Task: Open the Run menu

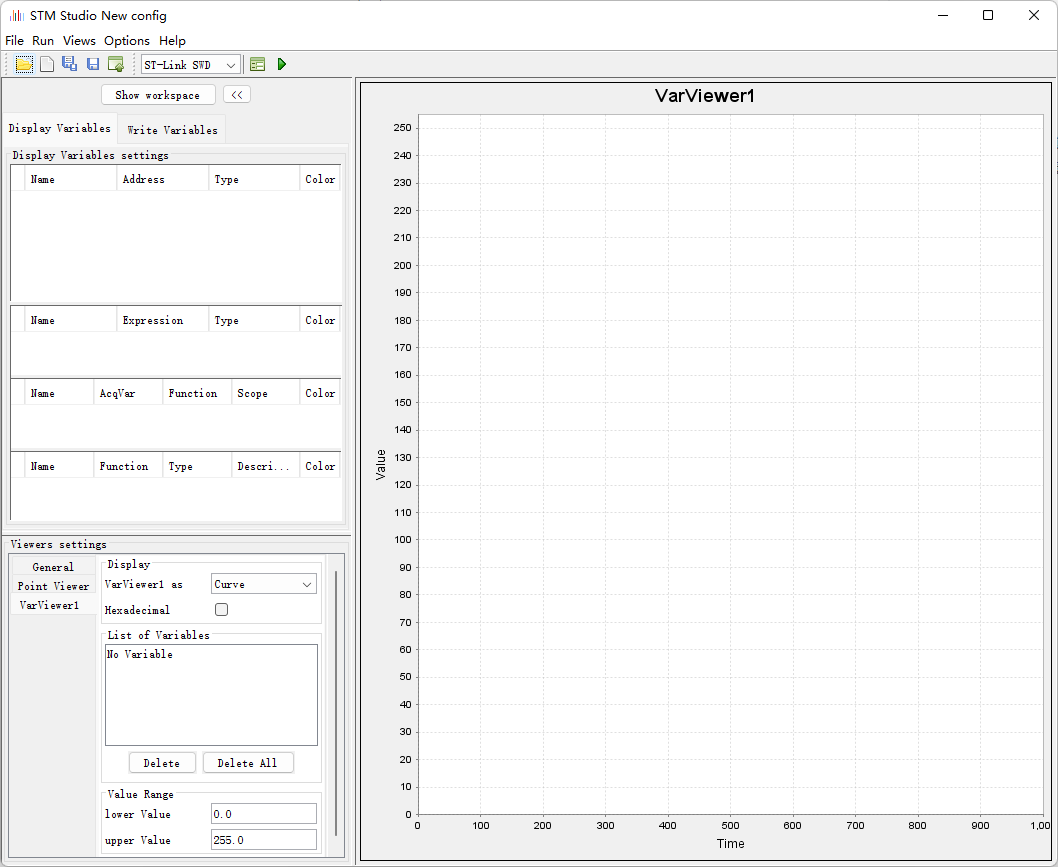Action: [43, 40]
